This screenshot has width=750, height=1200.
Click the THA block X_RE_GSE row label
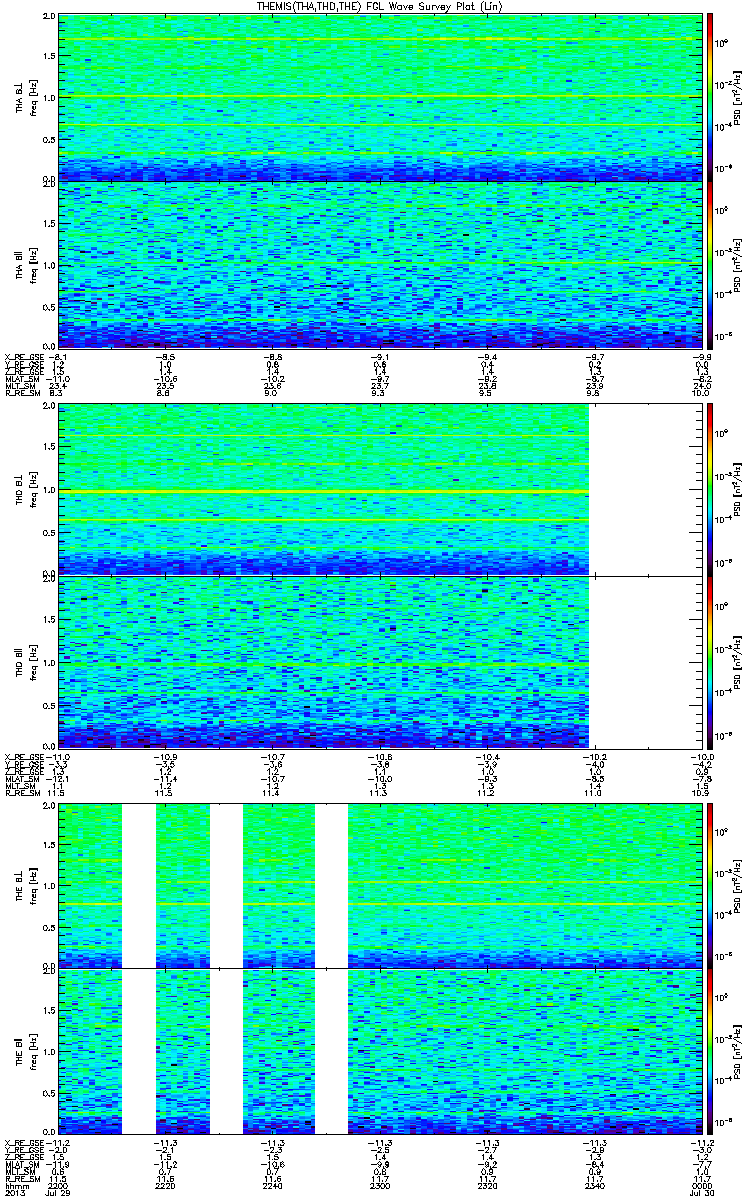point(22,356)
